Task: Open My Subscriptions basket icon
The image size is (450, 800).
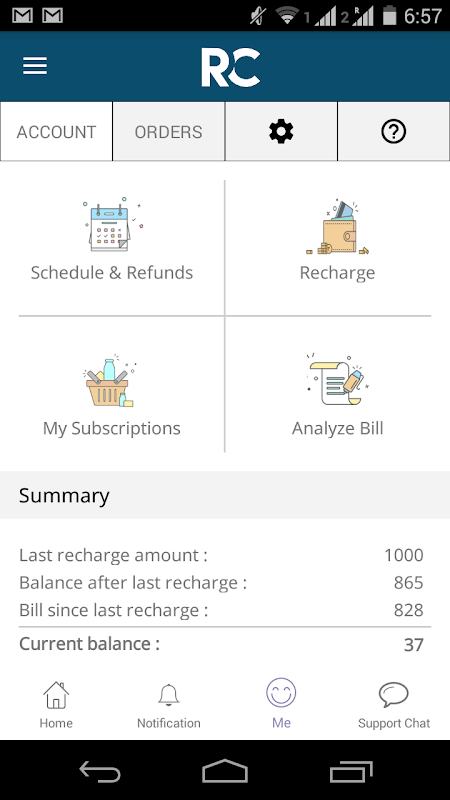Action: tap(111, 382)
